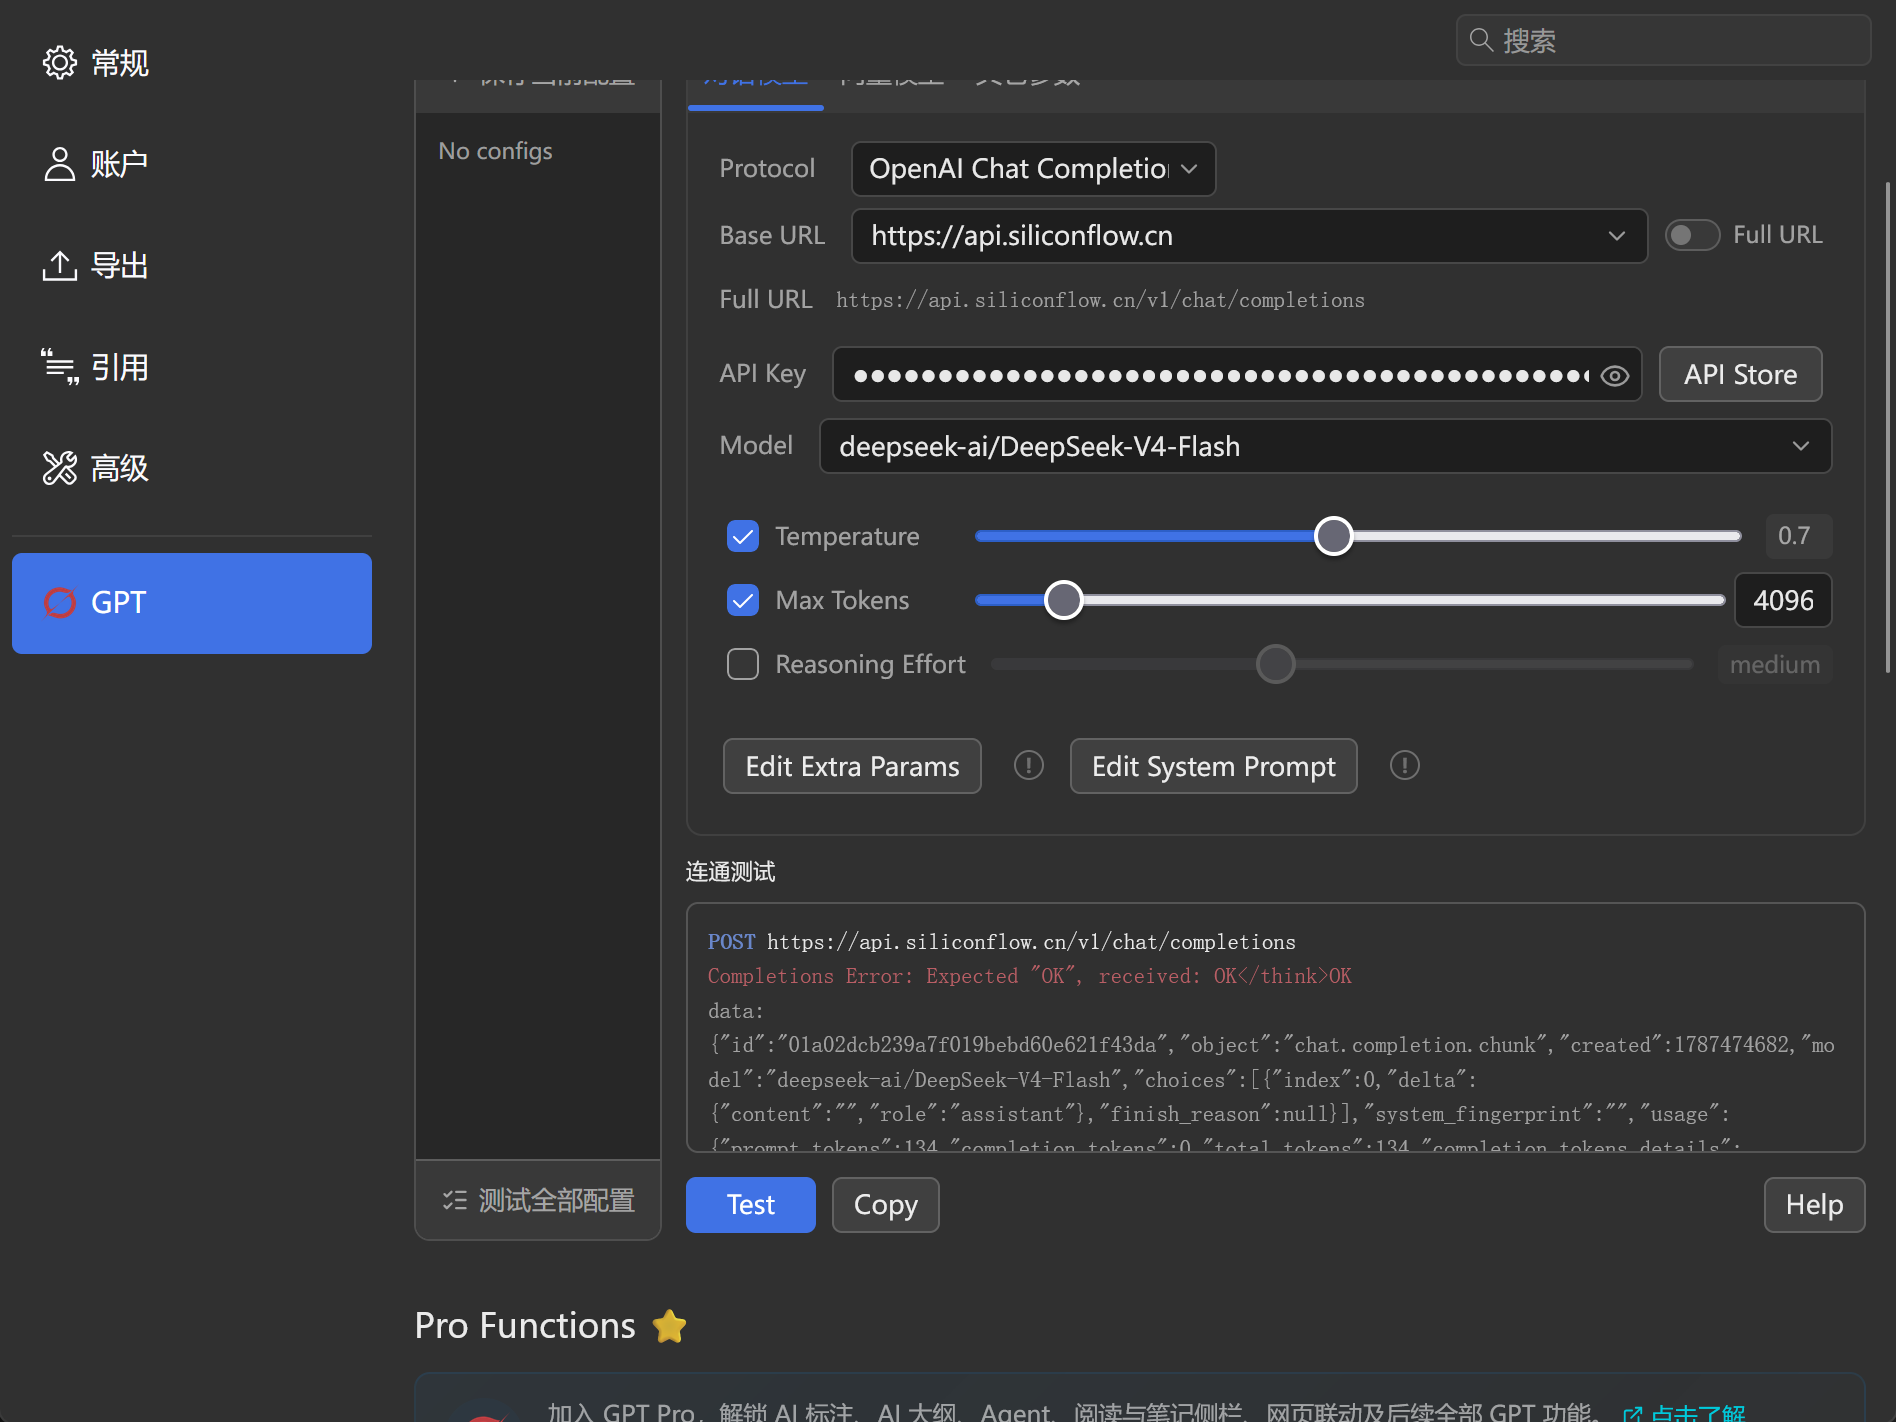The image size is (1896, 1422).
Task: Click the 连通测试 heading
Action: [x=730, y=872]
